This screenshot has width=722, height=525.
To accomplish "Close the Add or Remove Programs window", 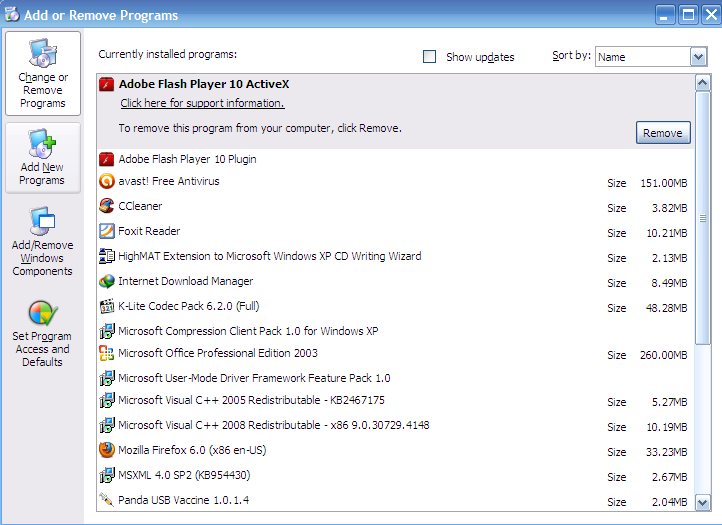I will tap(711, 15).
